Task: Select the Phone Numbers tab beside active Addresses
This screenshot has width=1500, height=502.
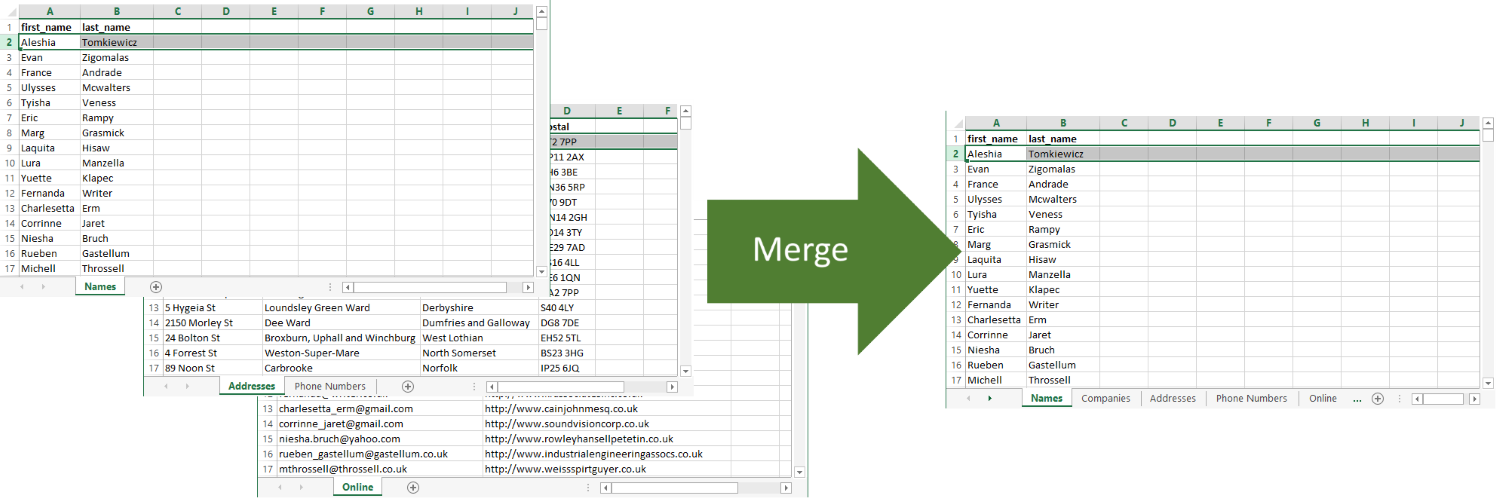Action: 329,386
